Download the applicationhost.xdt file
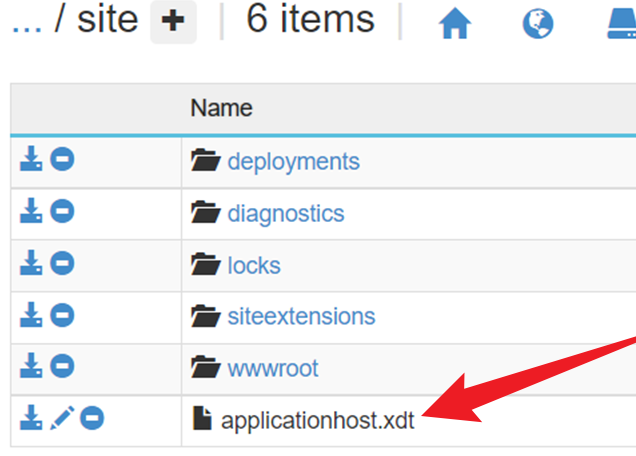 click(x=32, y=419)
